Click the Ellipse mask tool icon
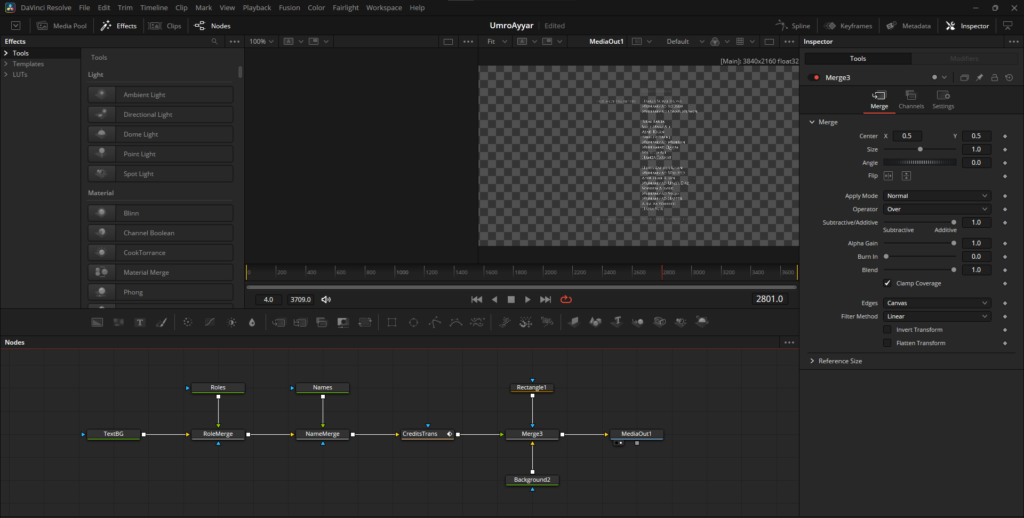The image size is (1024, 518). tap(413, 322)
